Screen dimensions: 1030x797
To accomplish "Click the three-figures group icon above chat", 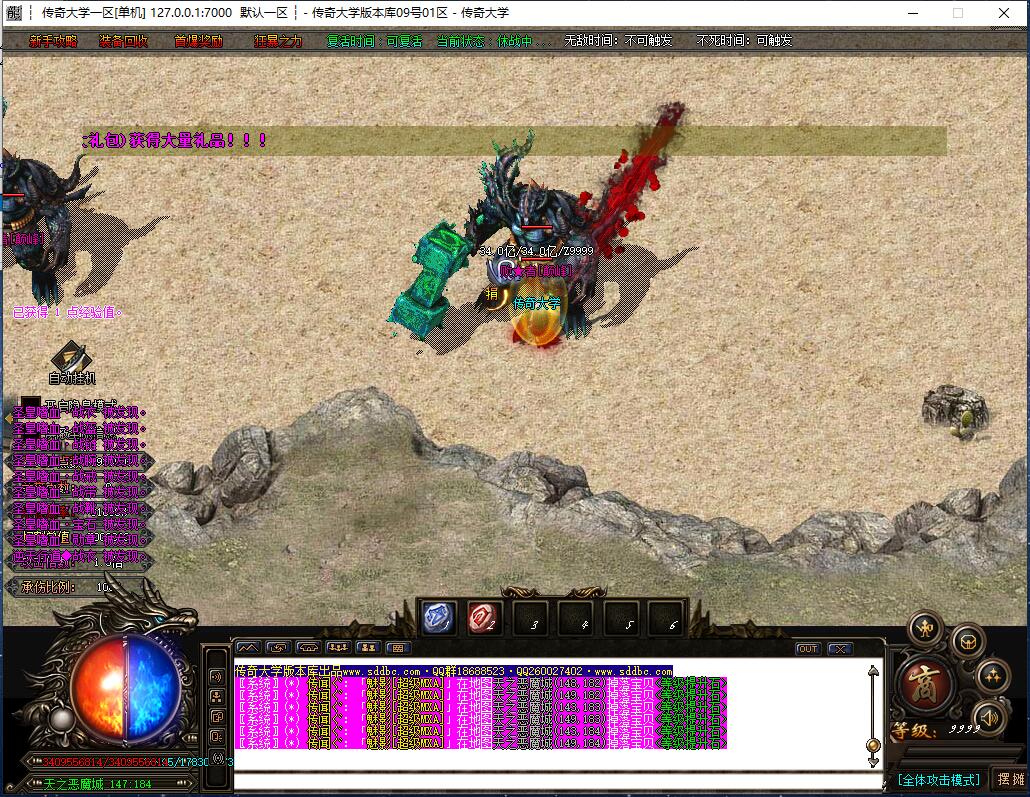I will pyautogui.click(x=338, y=648).
